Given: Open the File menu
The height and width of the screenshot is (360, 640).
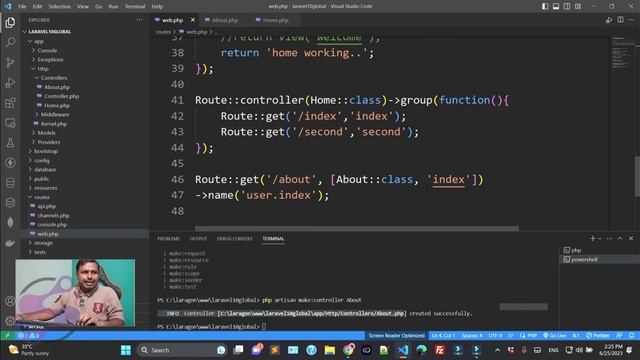Looking at the screenshot, I should click(x=22, y=7).
